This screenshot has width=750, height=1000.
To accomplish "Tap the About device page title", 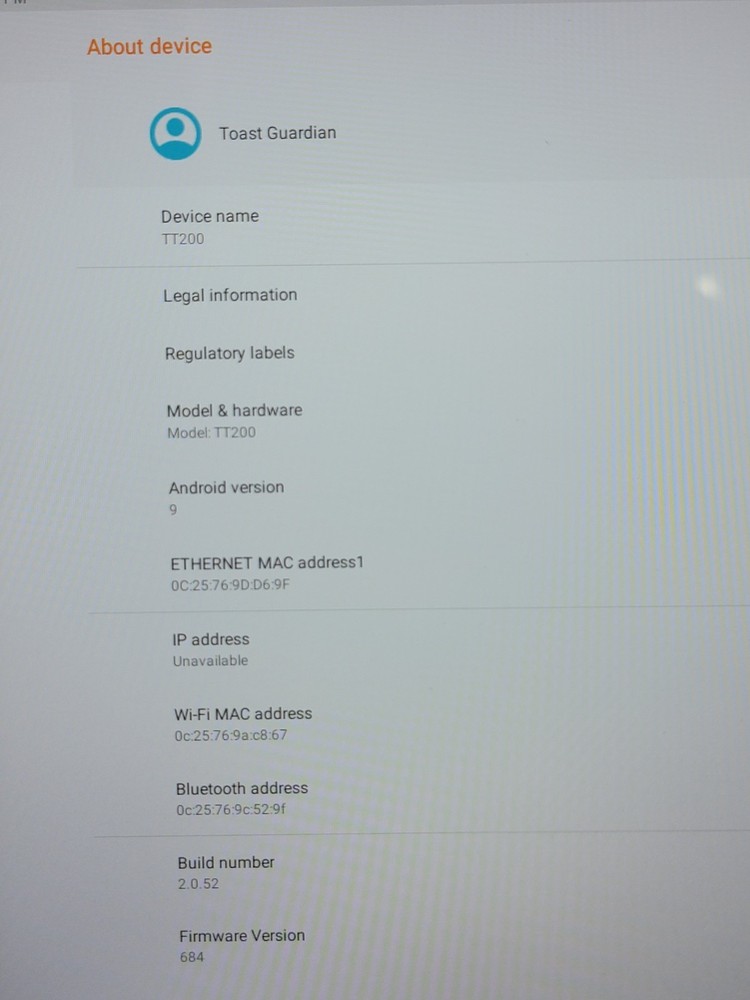I will (149, 46).
